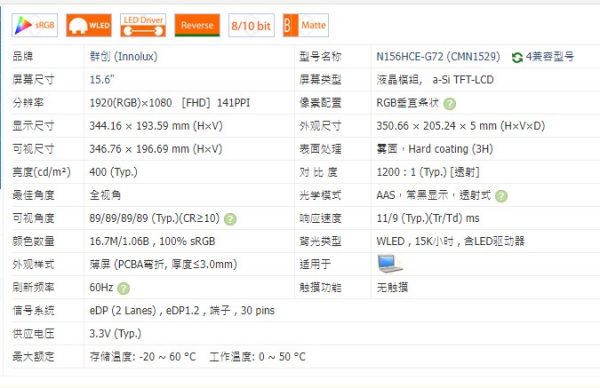Click the green refresh icon by compatible models
This screenshot has height=388, width=600.
click(x=517, y=57)
